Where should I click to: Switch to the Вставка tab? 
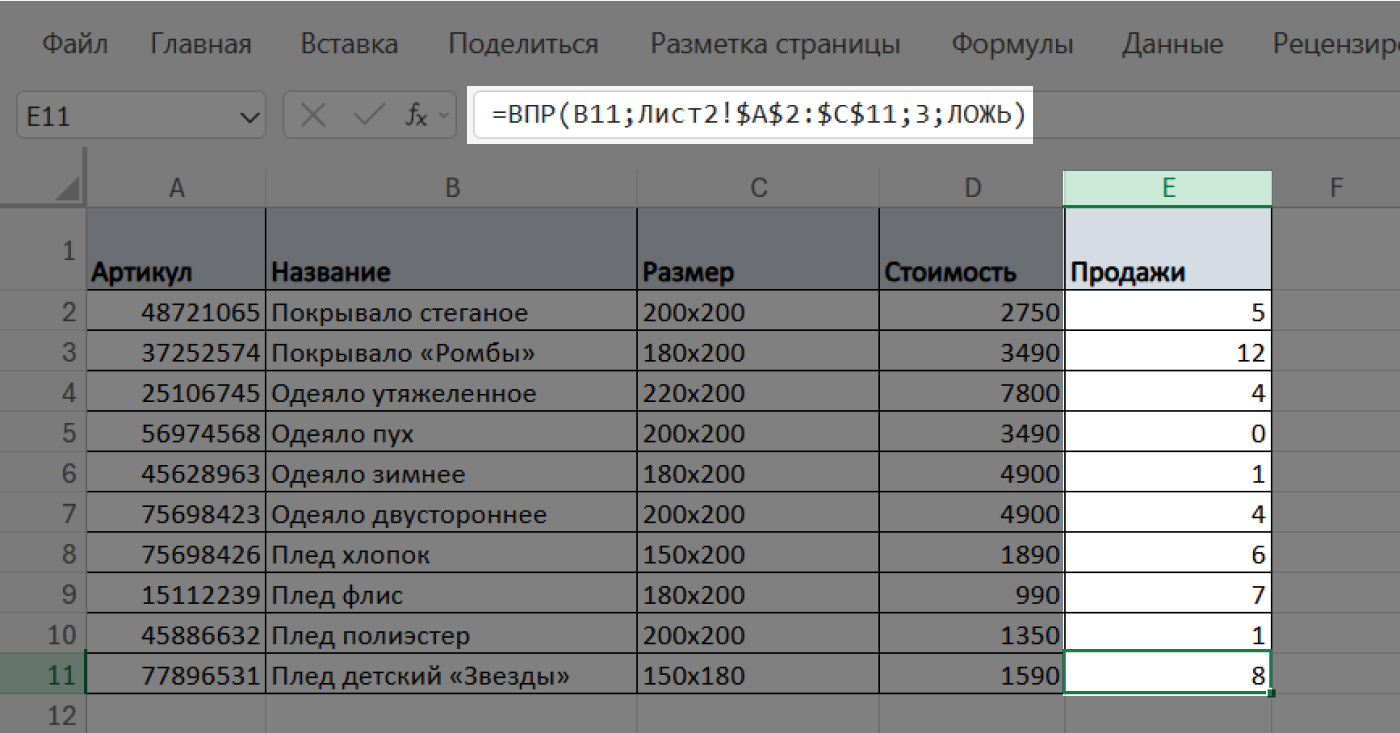348,43
